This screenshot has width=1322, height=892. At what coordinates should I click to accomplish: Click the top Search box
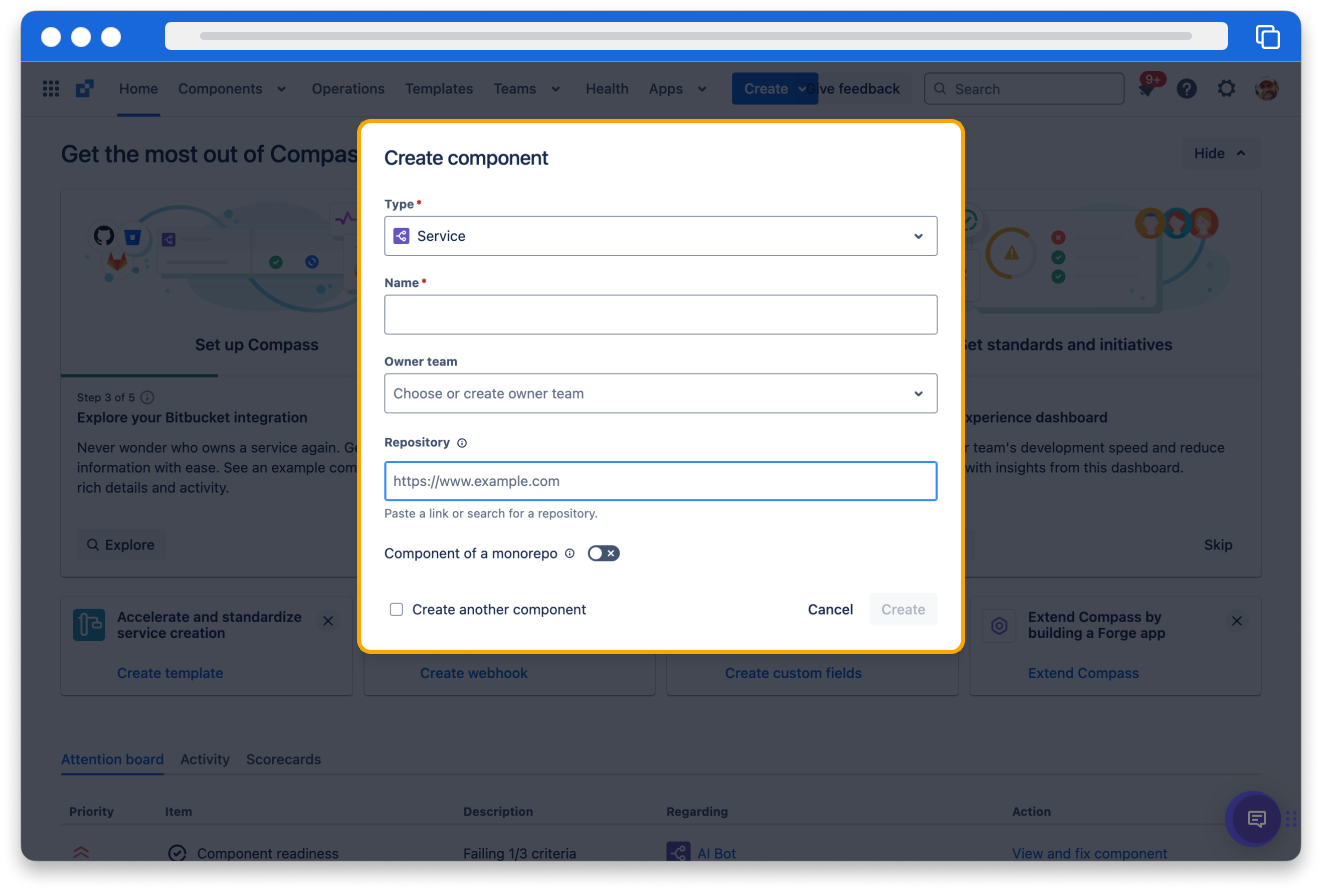1024,89
